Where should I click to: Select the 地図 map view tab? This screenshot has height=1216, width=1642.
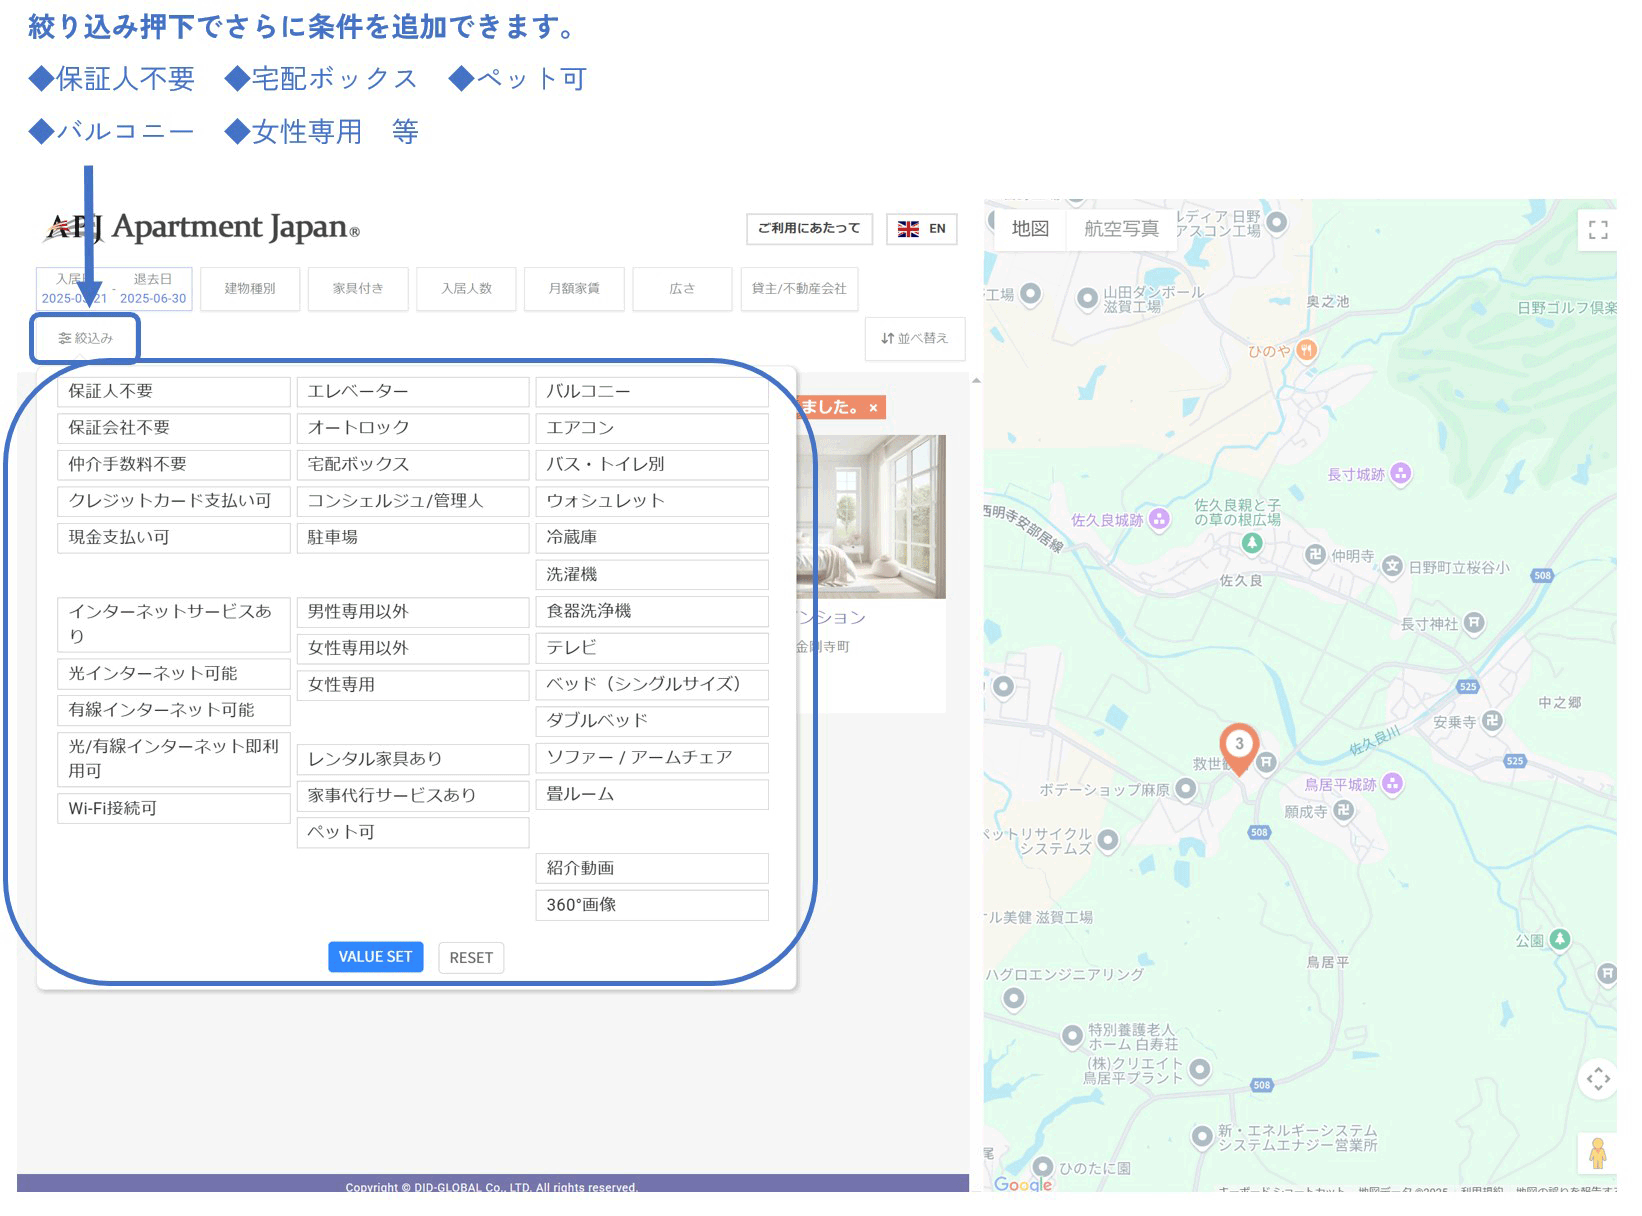pyautogui.click(x=1030, y=229)
